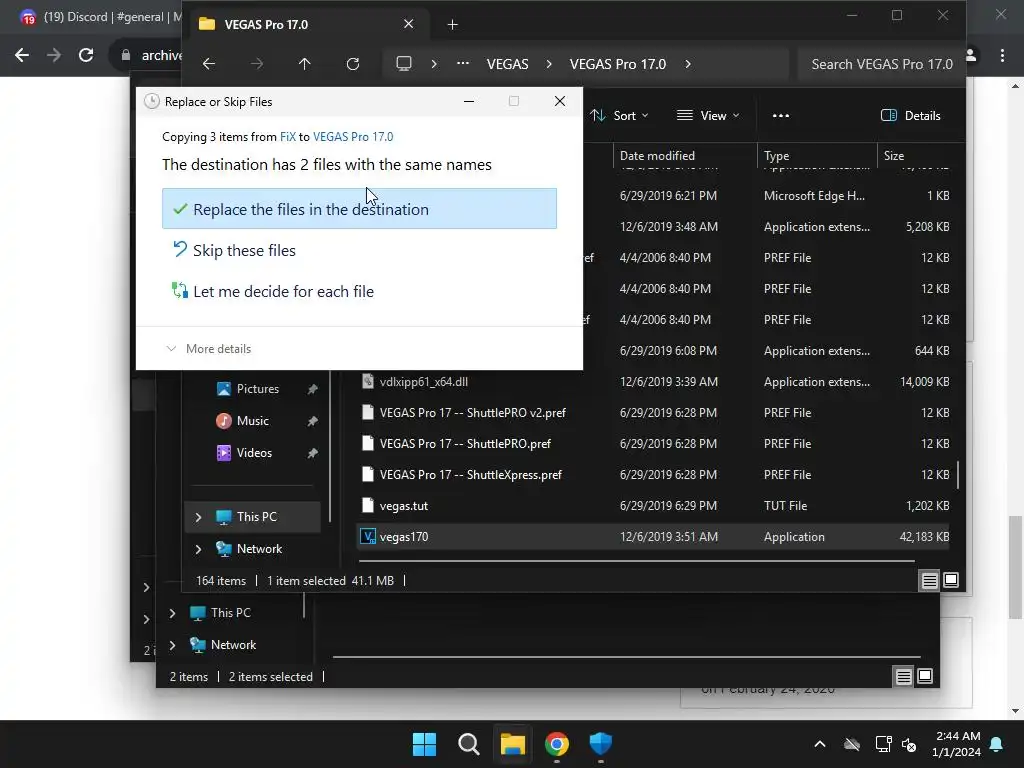The height and width of the screenshot is (768, 1024).
Task: Open notifications bell in the taskbar
Action: tap(997, 744)
